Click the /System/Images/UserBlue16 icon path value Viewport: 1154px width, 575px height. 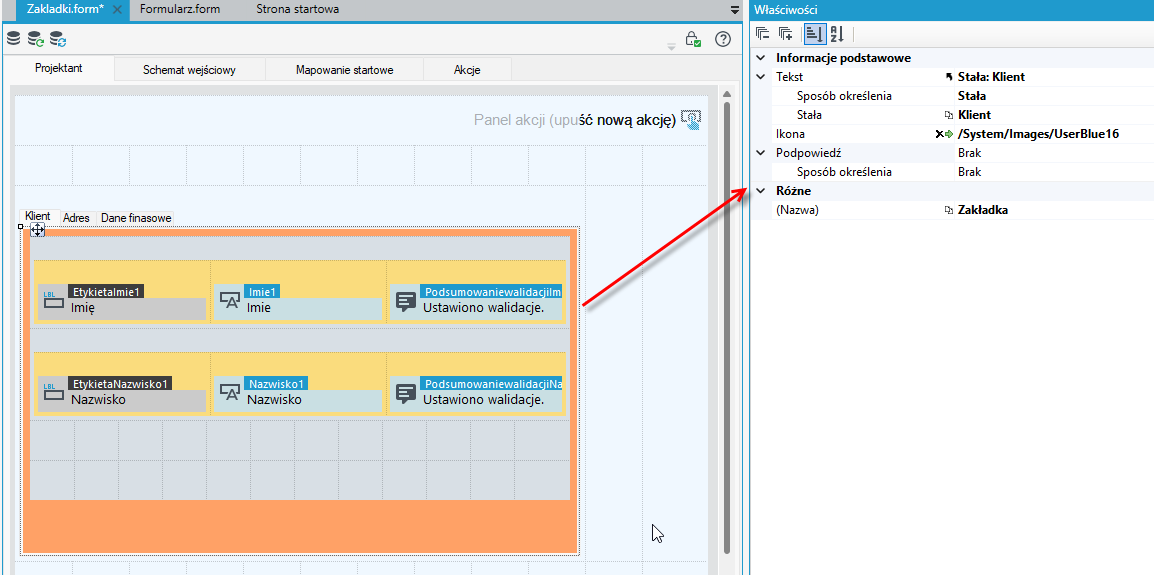[1038, 134]
